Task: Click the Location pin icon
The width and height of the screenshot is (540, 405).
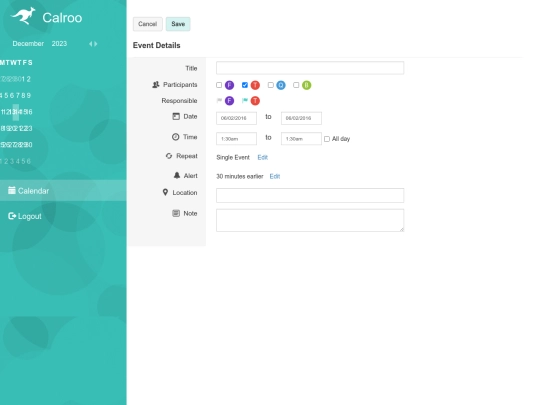Action: point(165,192)
